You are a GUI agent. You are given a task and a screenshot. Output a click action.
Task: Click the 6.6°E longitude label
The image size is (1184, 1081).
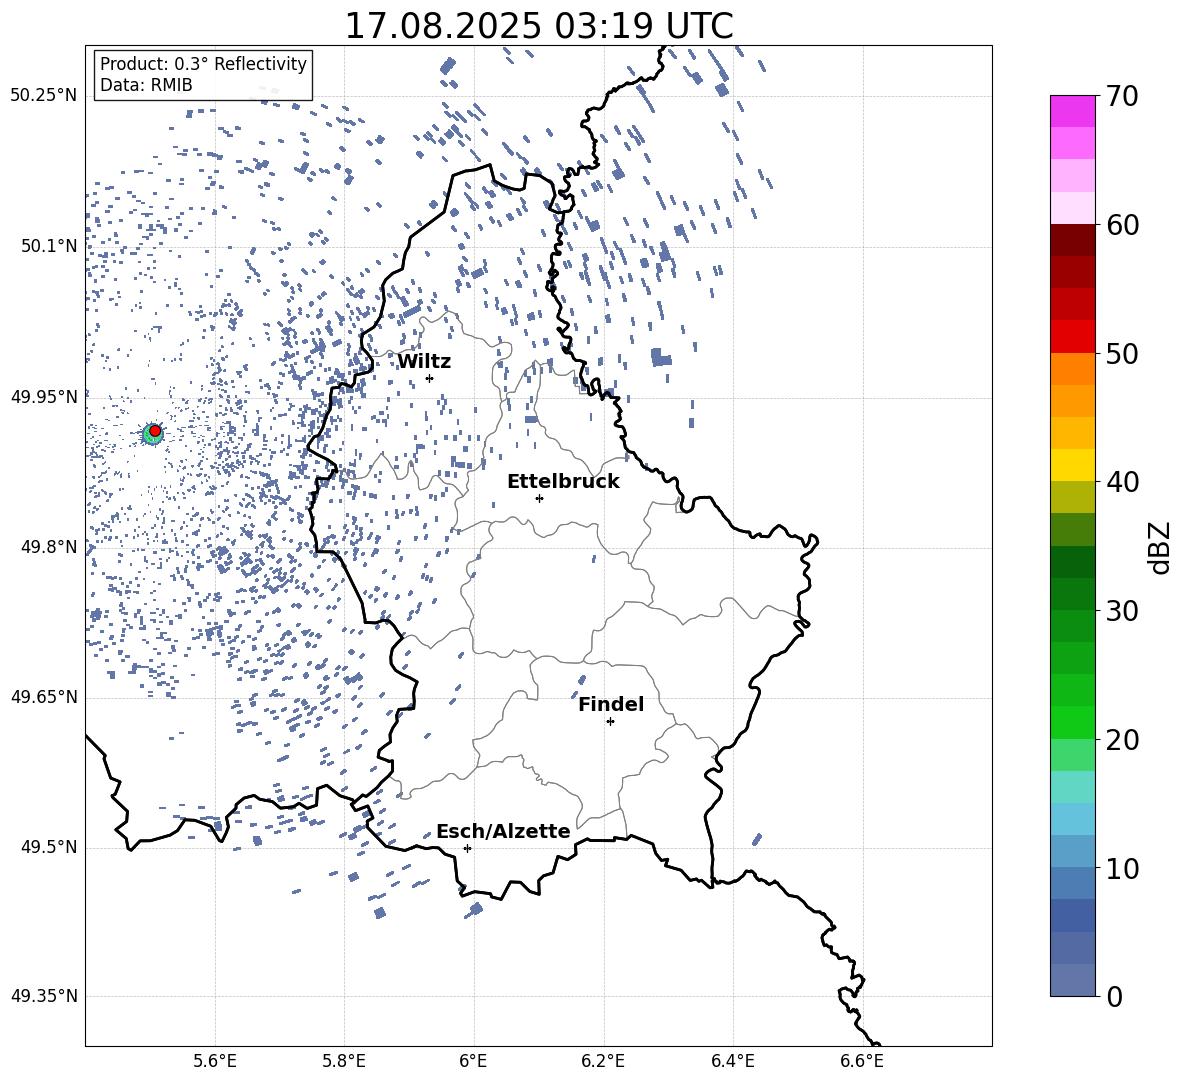[x=862, y=1062]
